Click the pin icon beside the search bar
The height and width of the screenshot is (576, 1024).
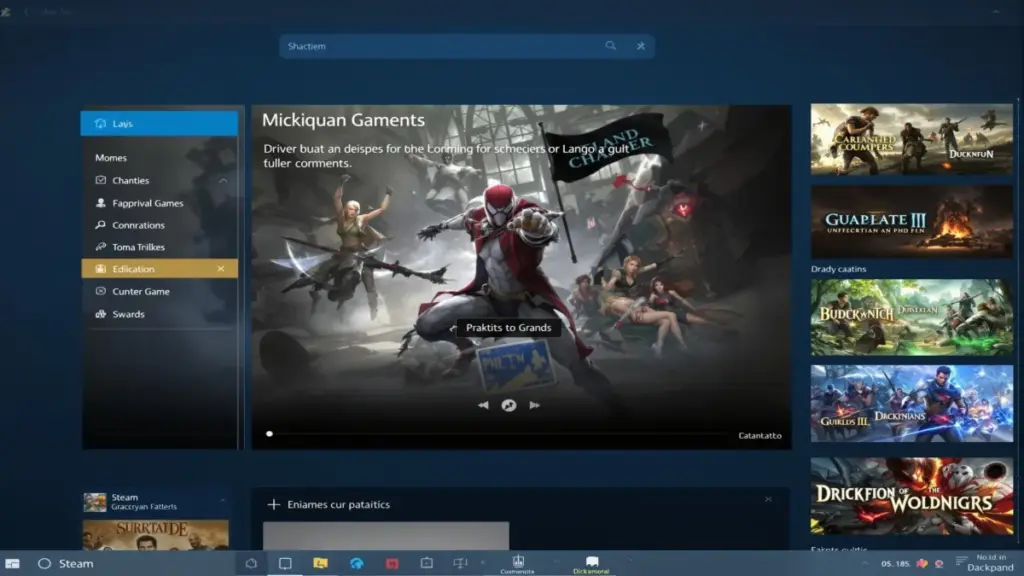pyautogui.click(x=640, y=45)
